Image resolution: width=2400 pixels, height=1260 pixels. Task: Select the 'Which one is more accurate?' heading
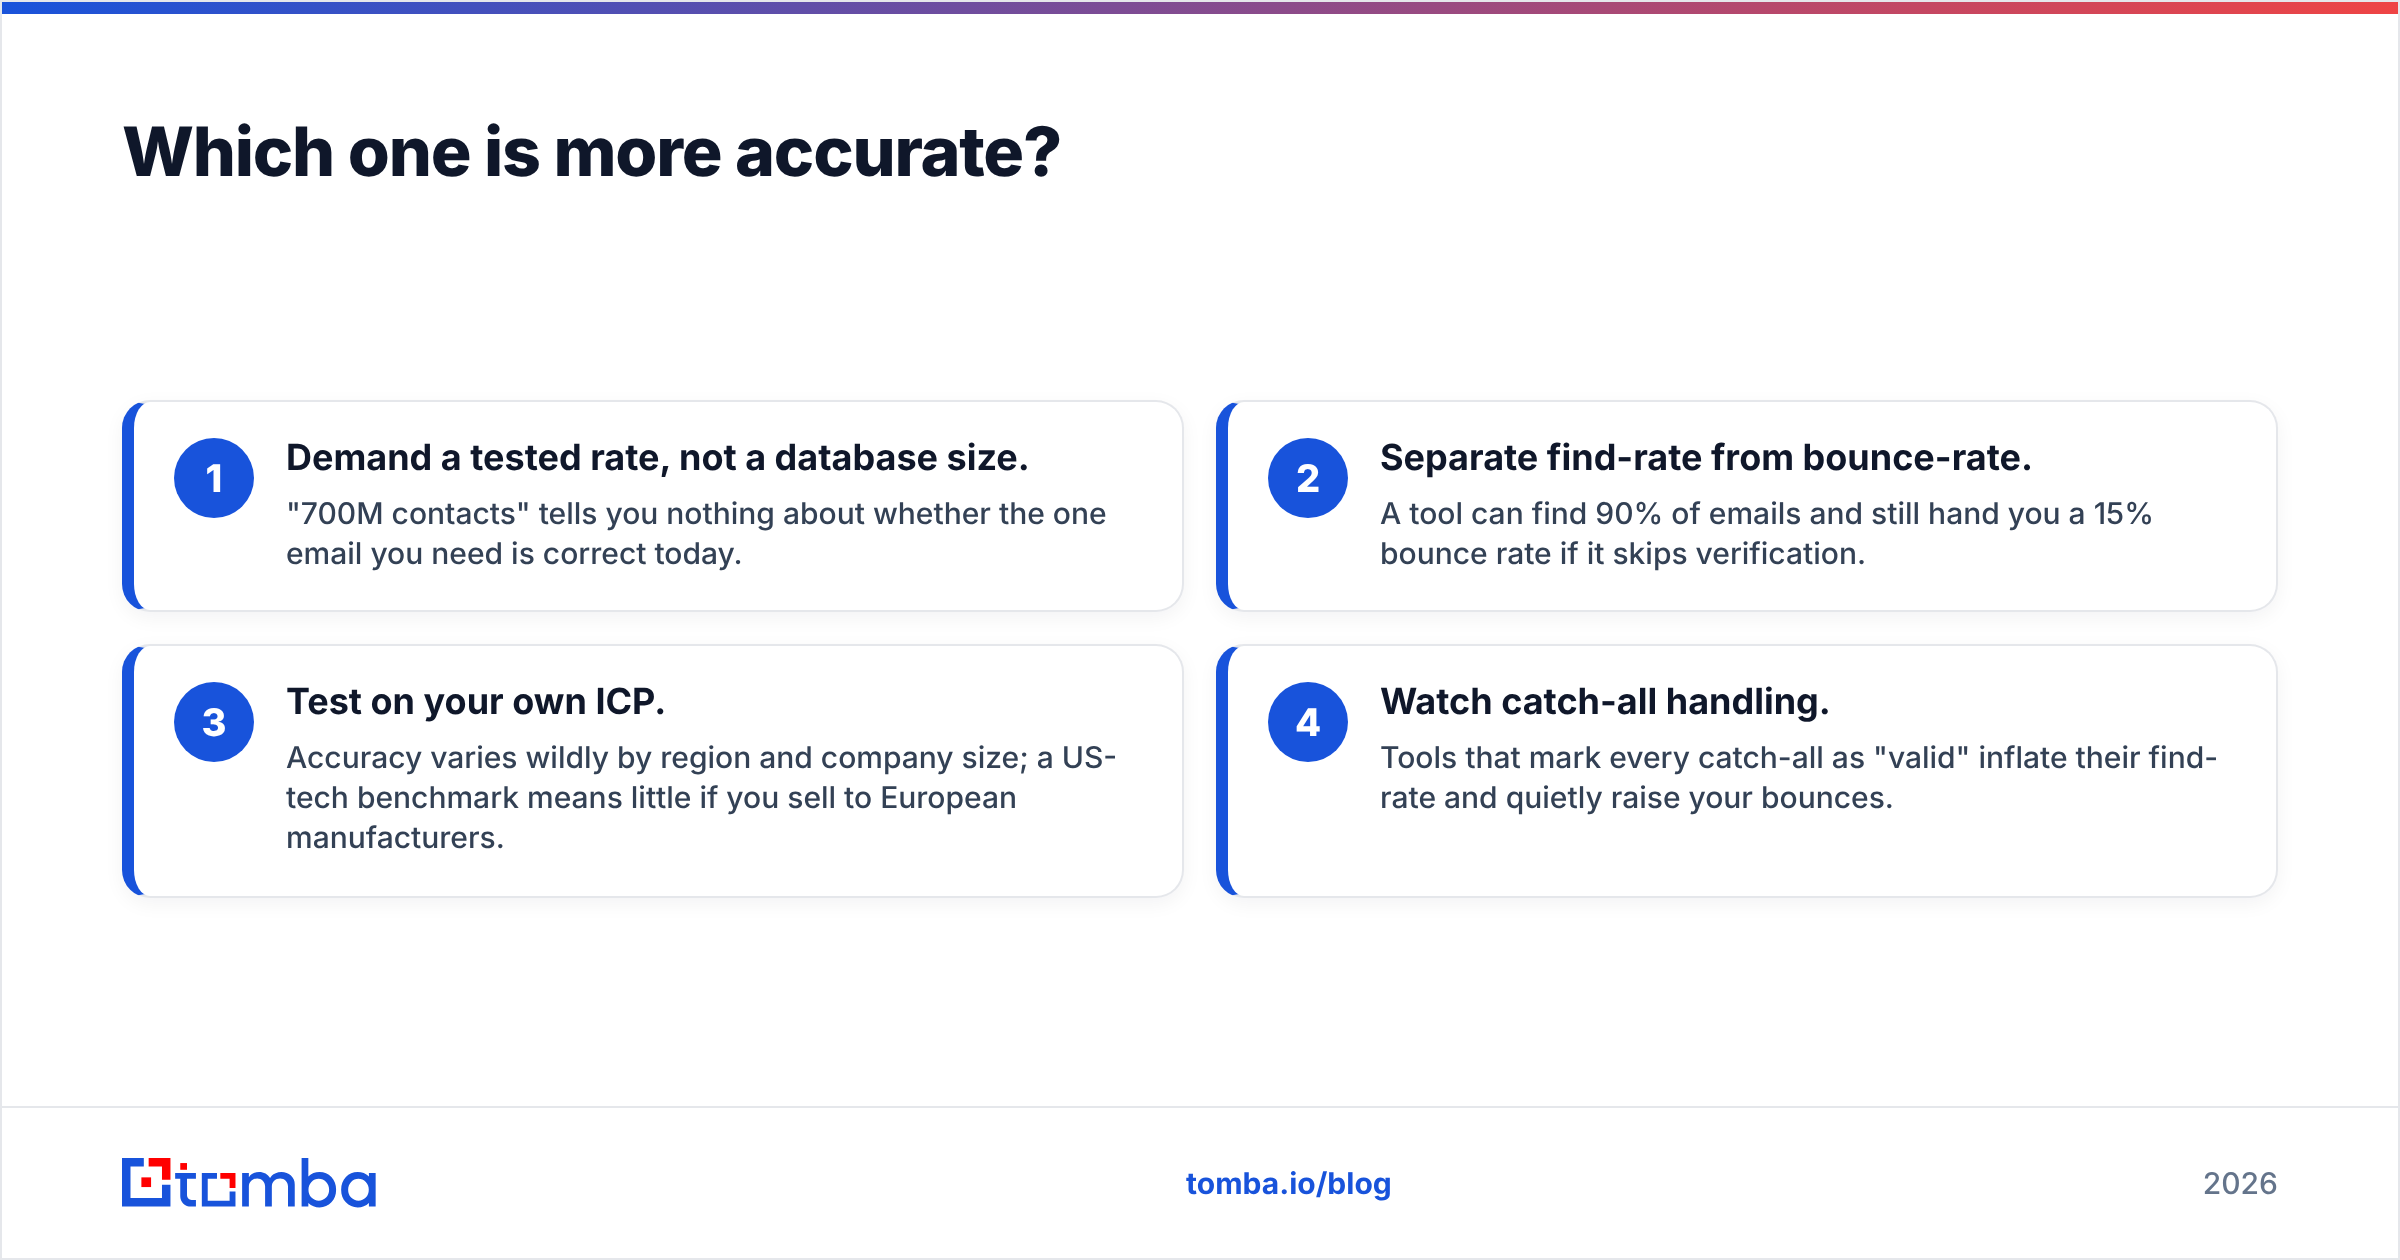point(591,152)
